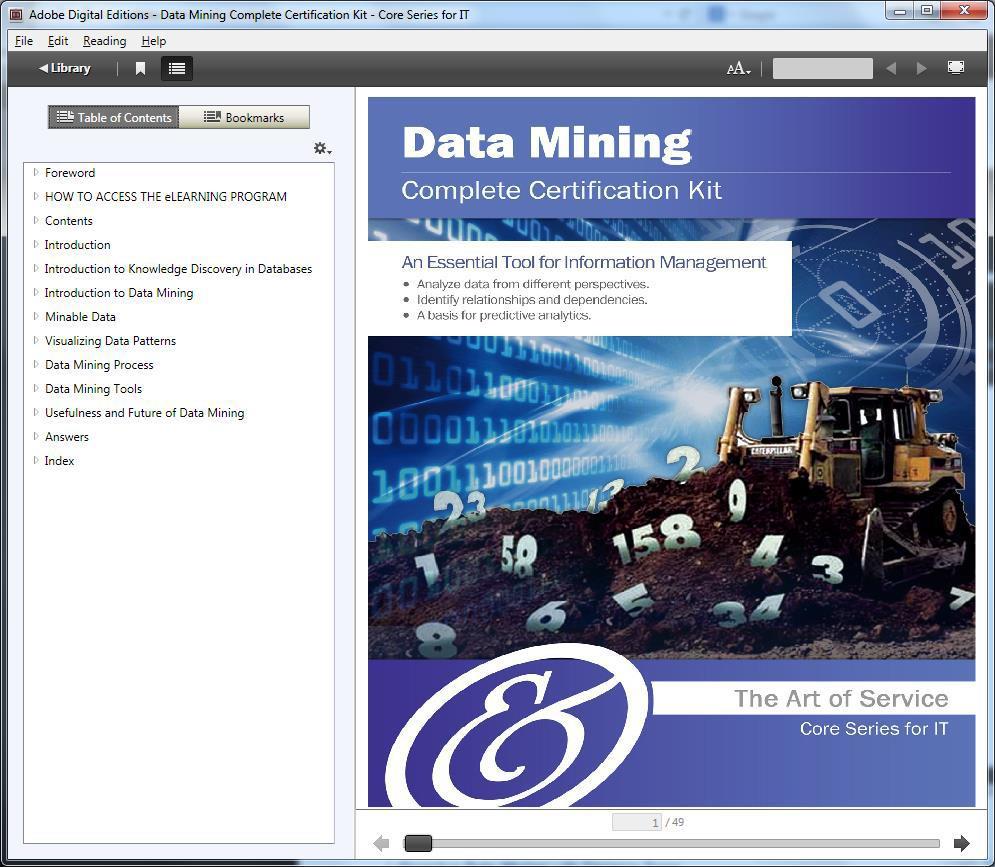Go to previous search result arrow
The height and width of the screenshot is (867, 995).
point(891,69)
